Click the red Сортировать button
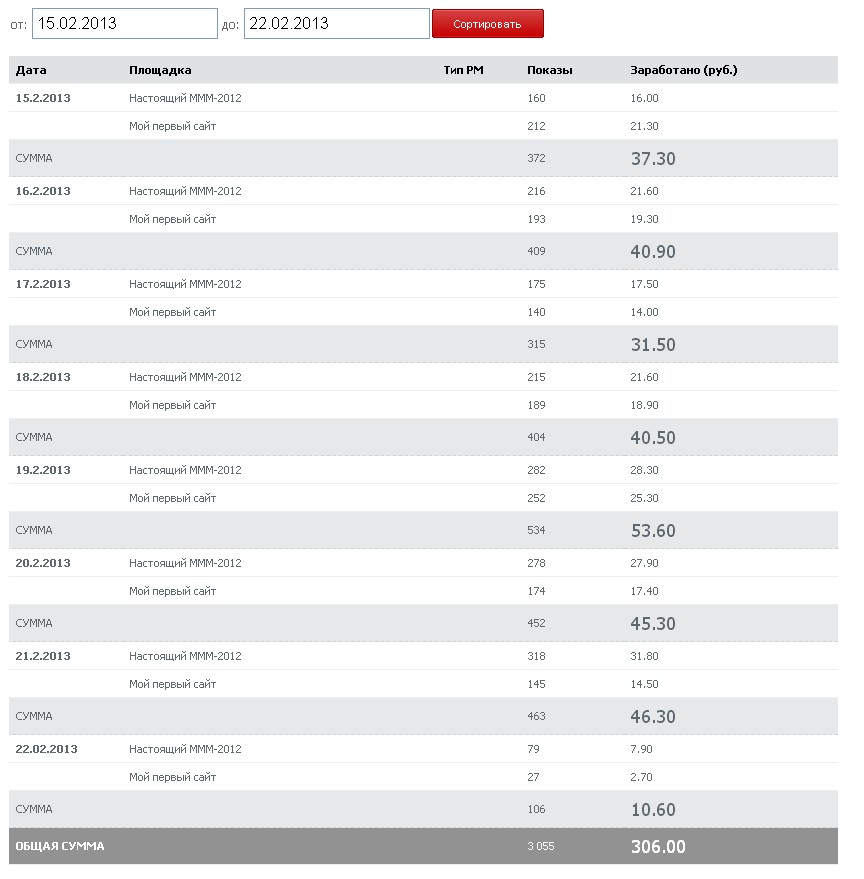Screen dimensions: 864x879 (x=487, y=24)
